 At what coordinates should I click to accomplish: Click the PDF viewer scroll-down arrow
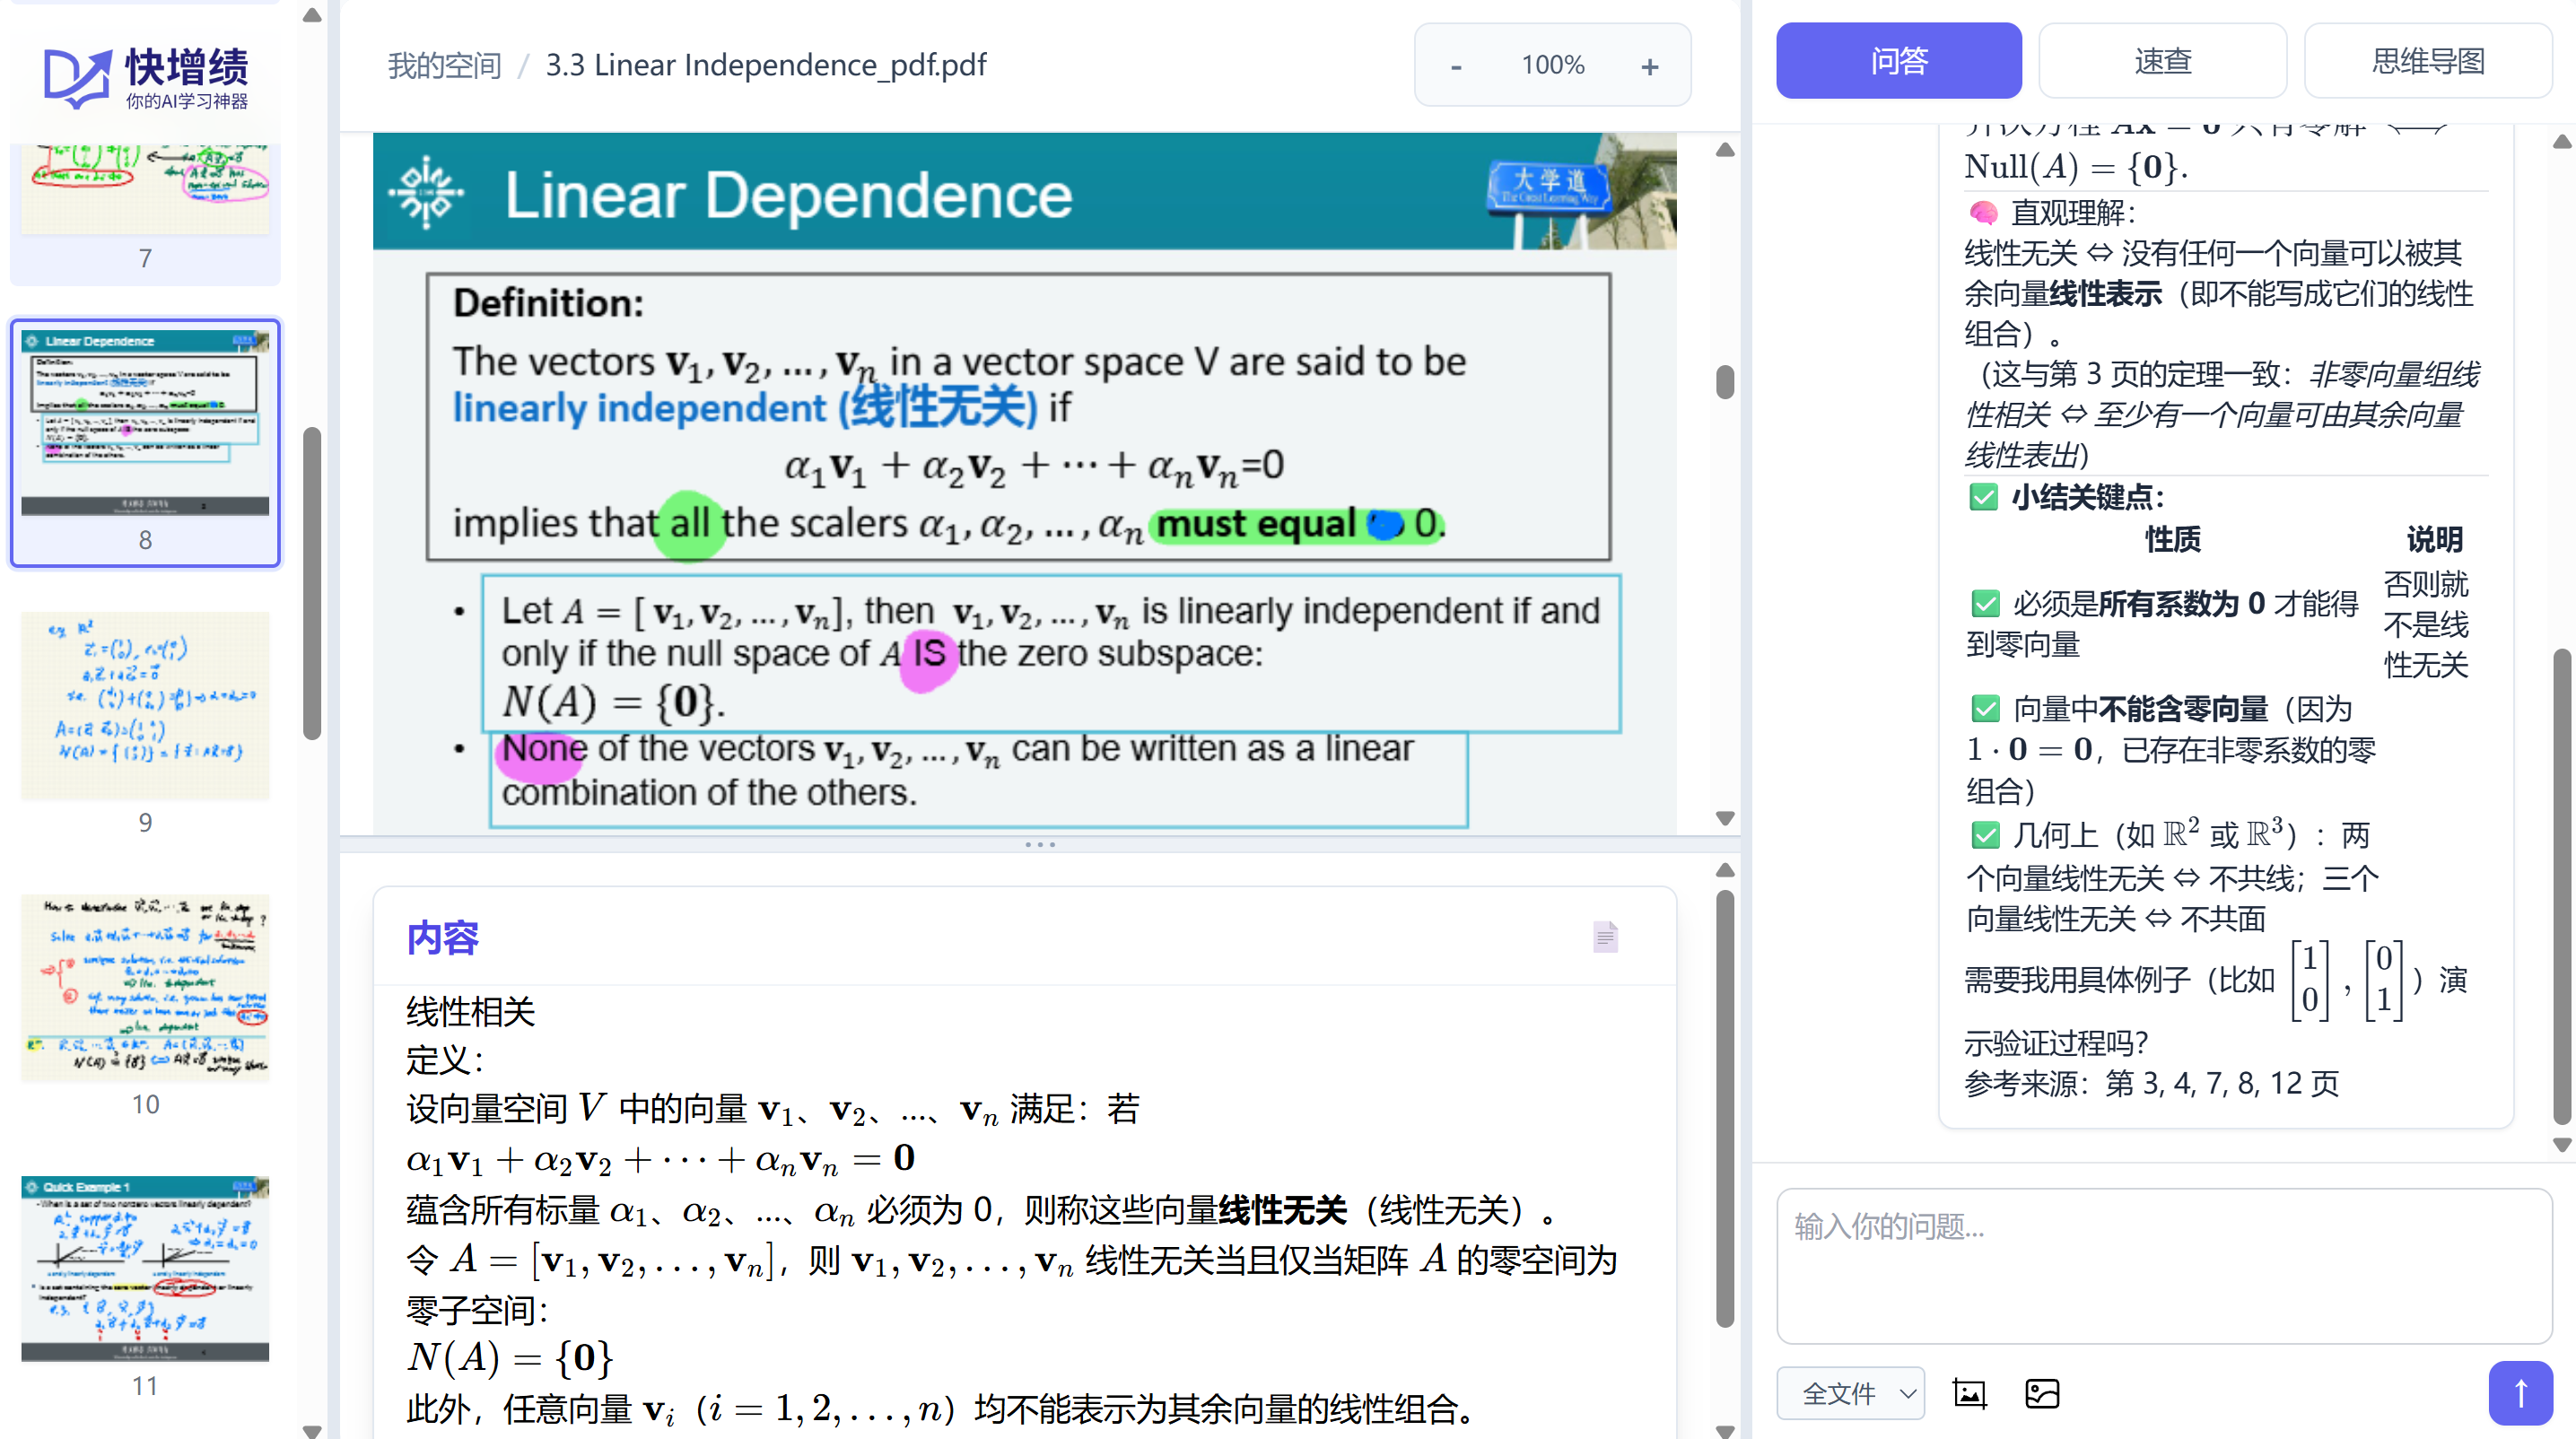click(x=1724, y=817)
